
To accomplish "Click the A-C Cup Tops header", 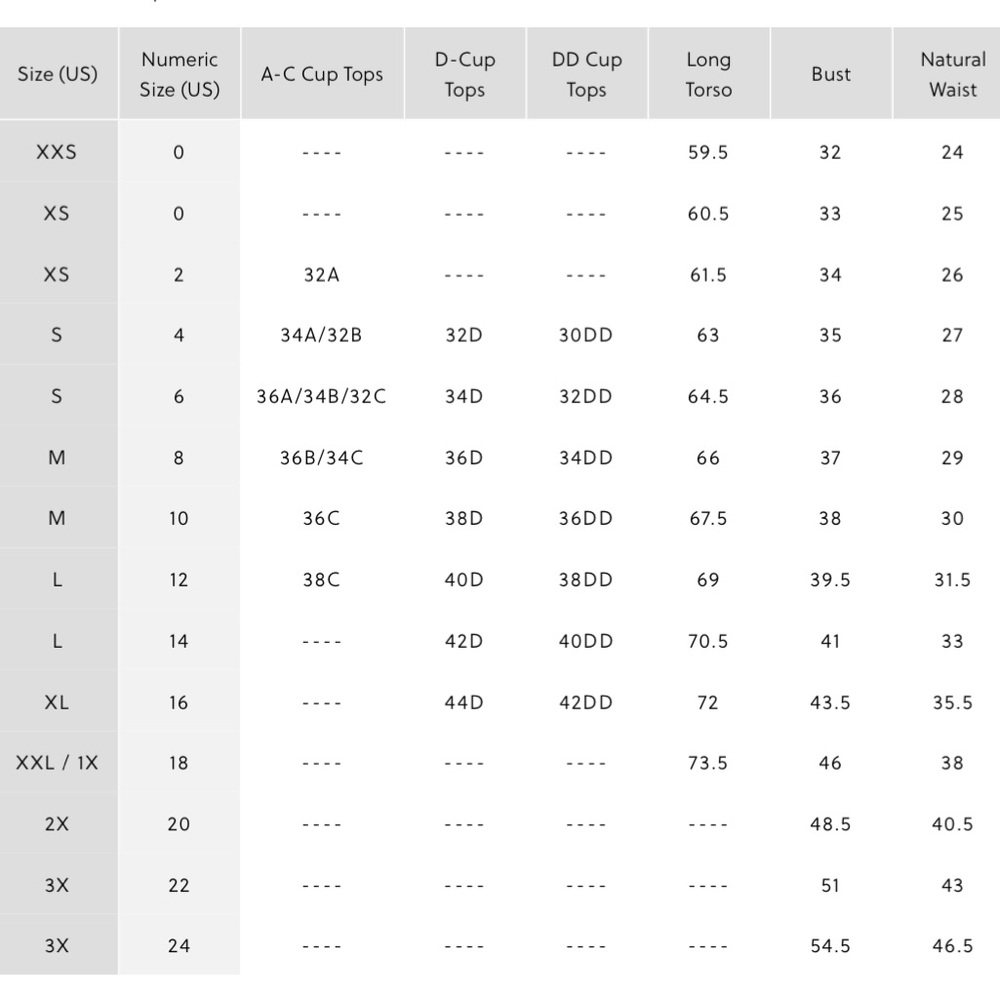I will click(x=322, y=74).
